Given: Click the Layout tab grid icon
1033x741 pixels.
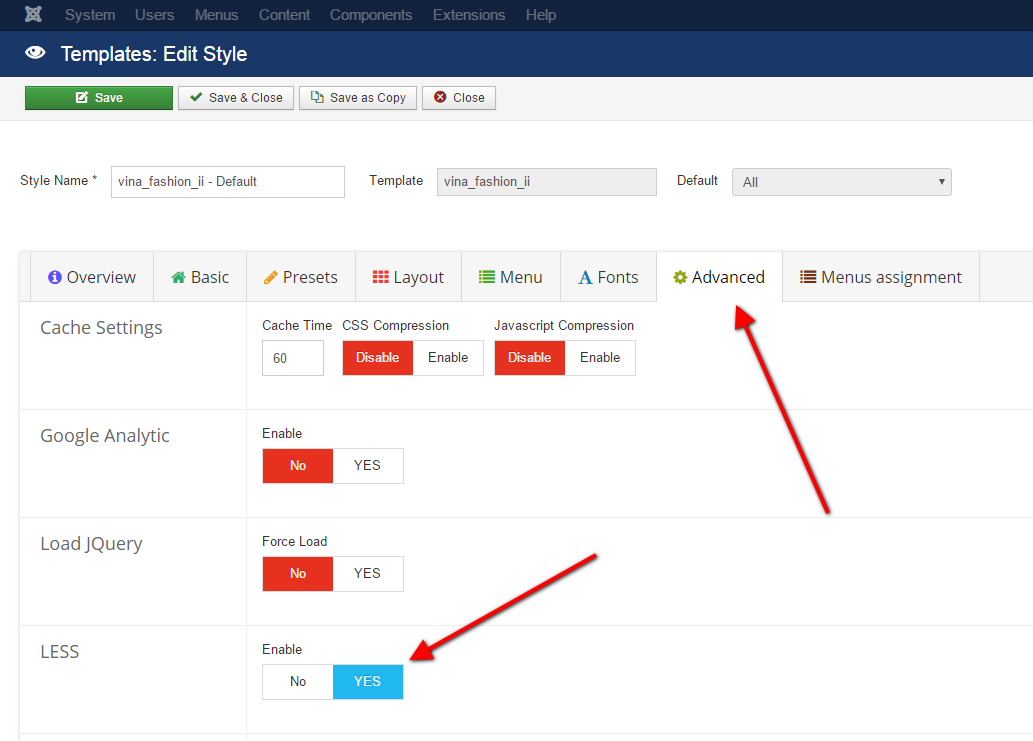Looking at the screenshot, I should (381, 278).
